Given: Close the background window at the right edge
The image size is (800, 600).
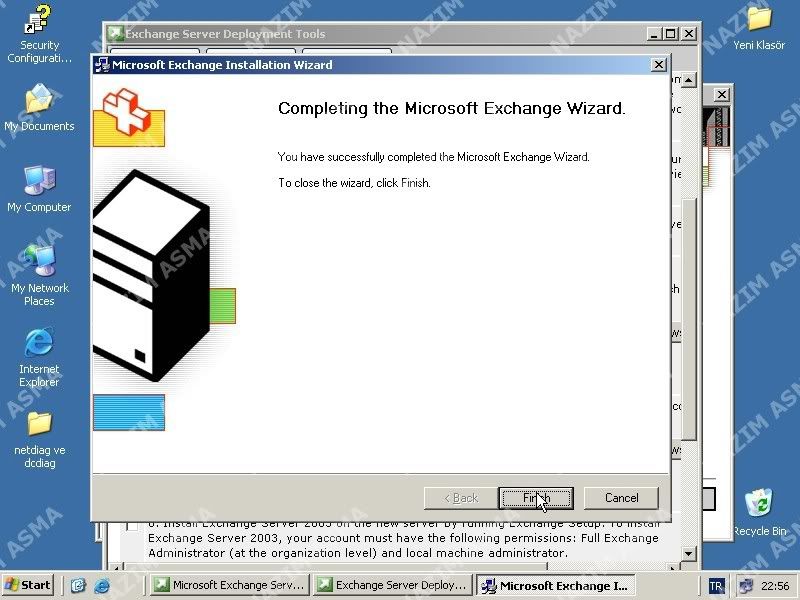Looking at the screenshot, I should click(x=721, y=94).
